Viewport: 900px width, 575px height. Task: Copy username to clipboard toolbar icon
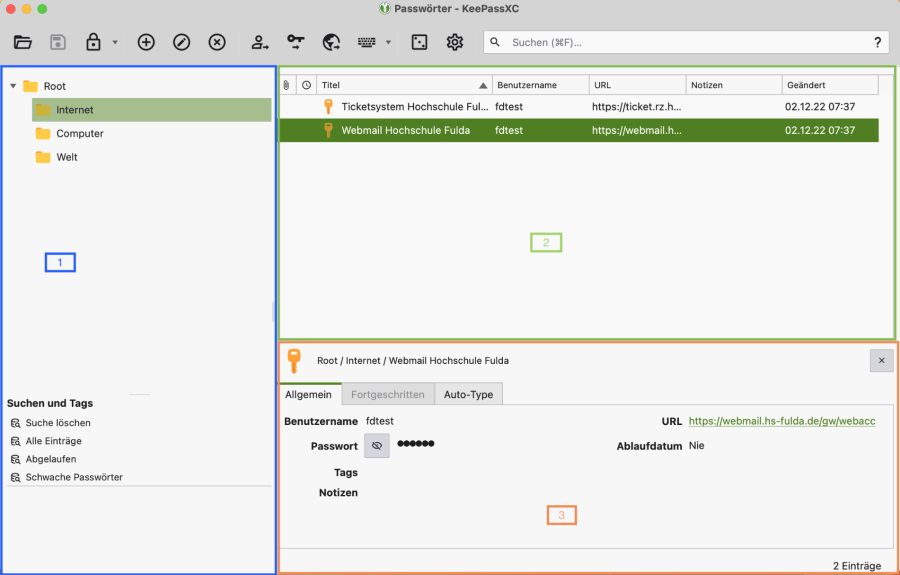pos(260,42)
